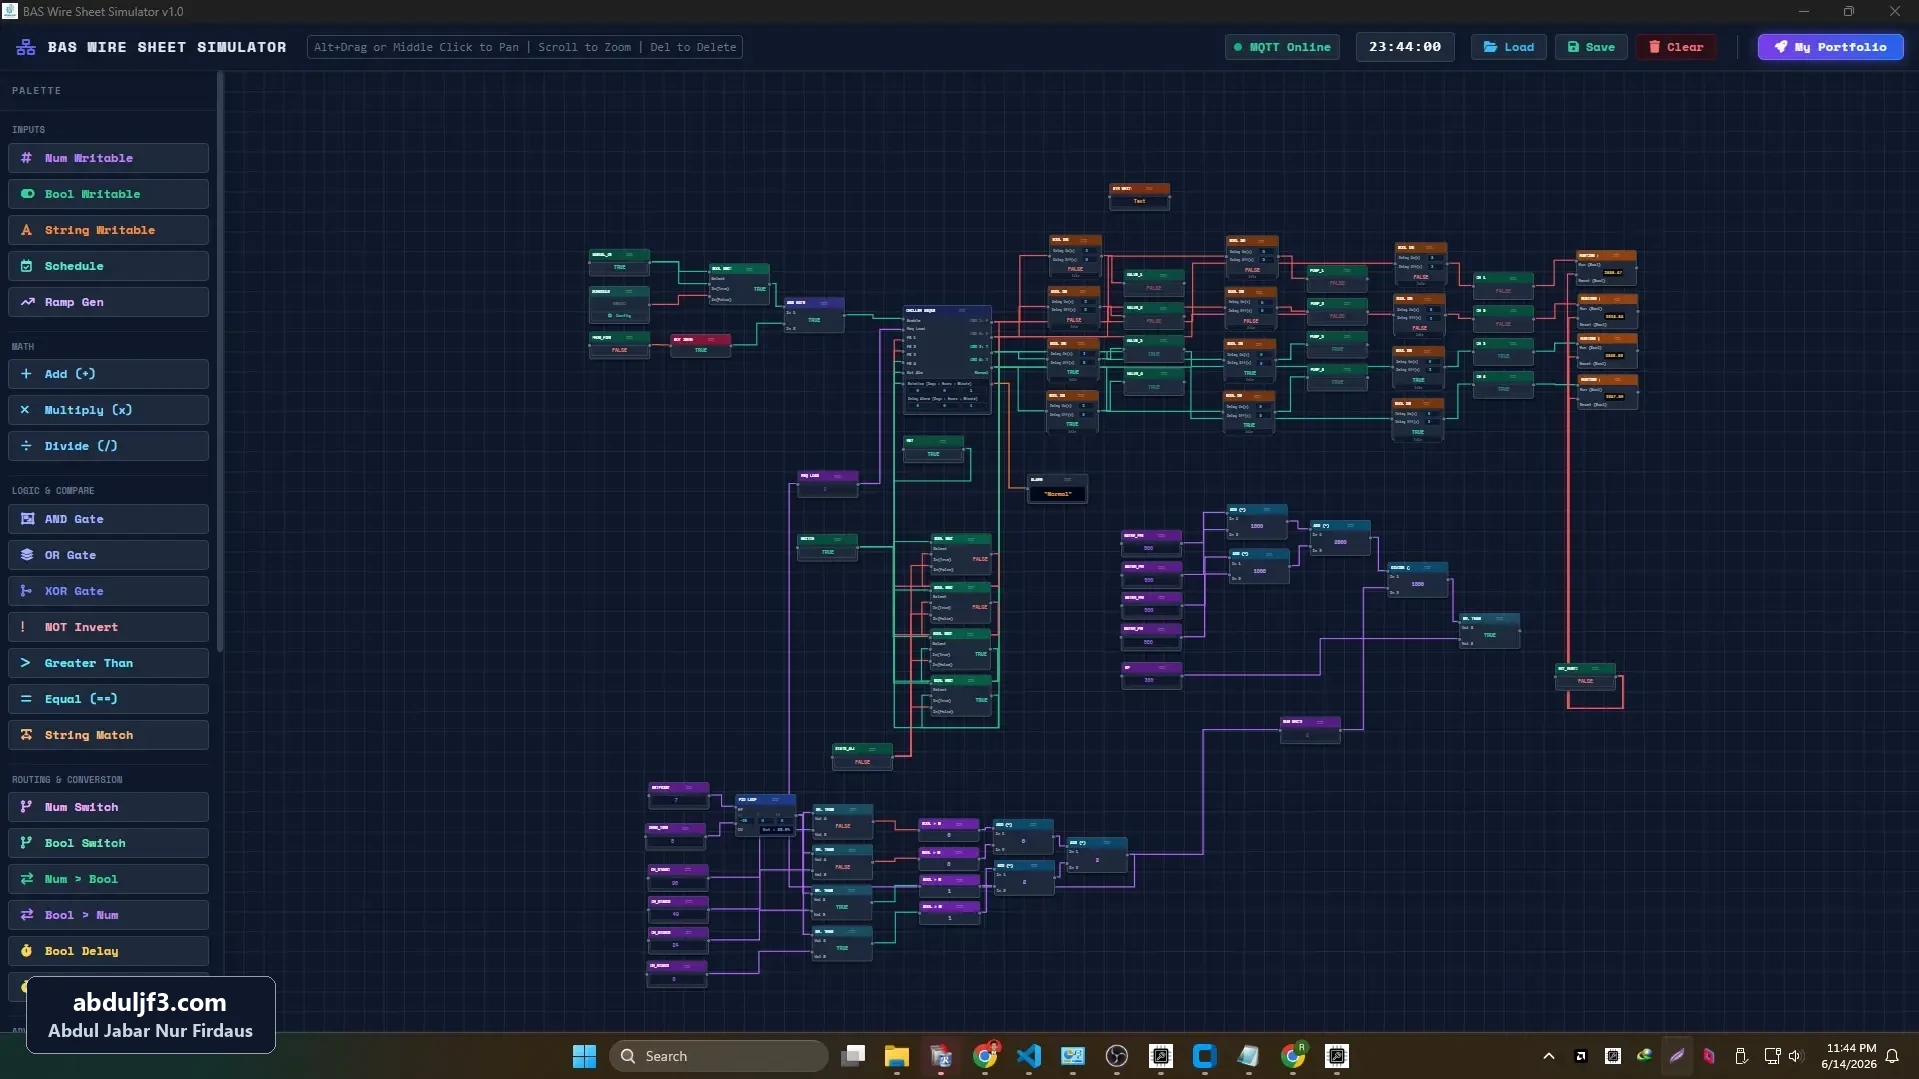Select the Bool Writable palette item
This screenshot has height=1079, width=1919.
[108, 194]
